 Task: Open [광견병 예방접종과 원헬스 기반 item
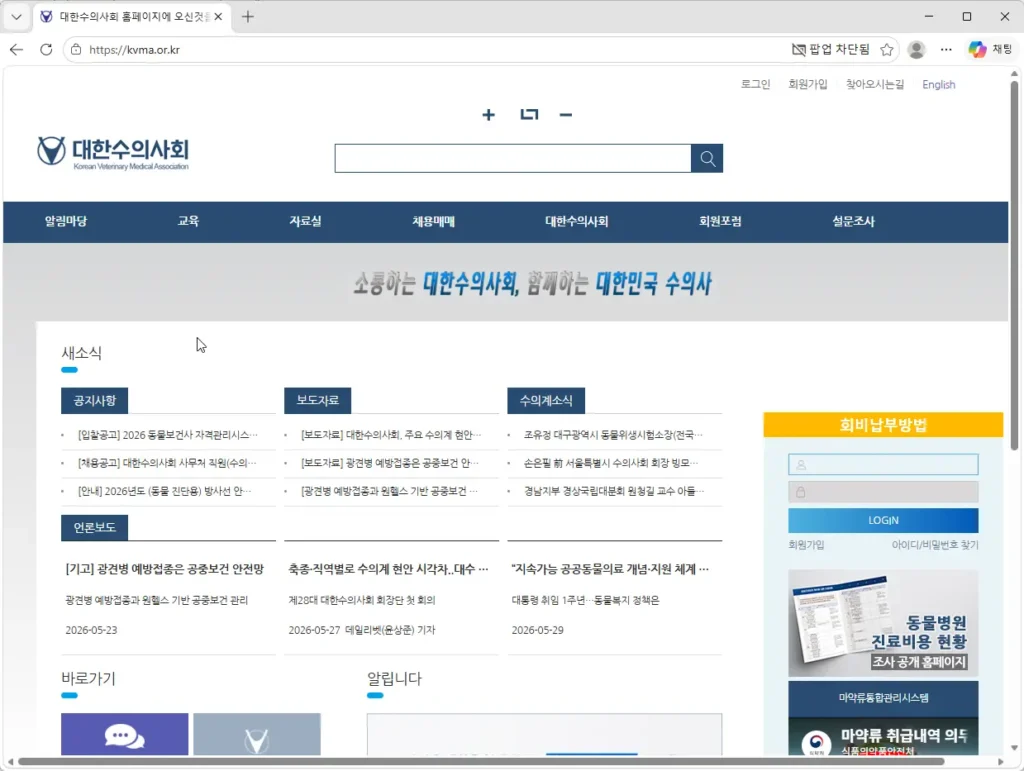click(389, 491)
